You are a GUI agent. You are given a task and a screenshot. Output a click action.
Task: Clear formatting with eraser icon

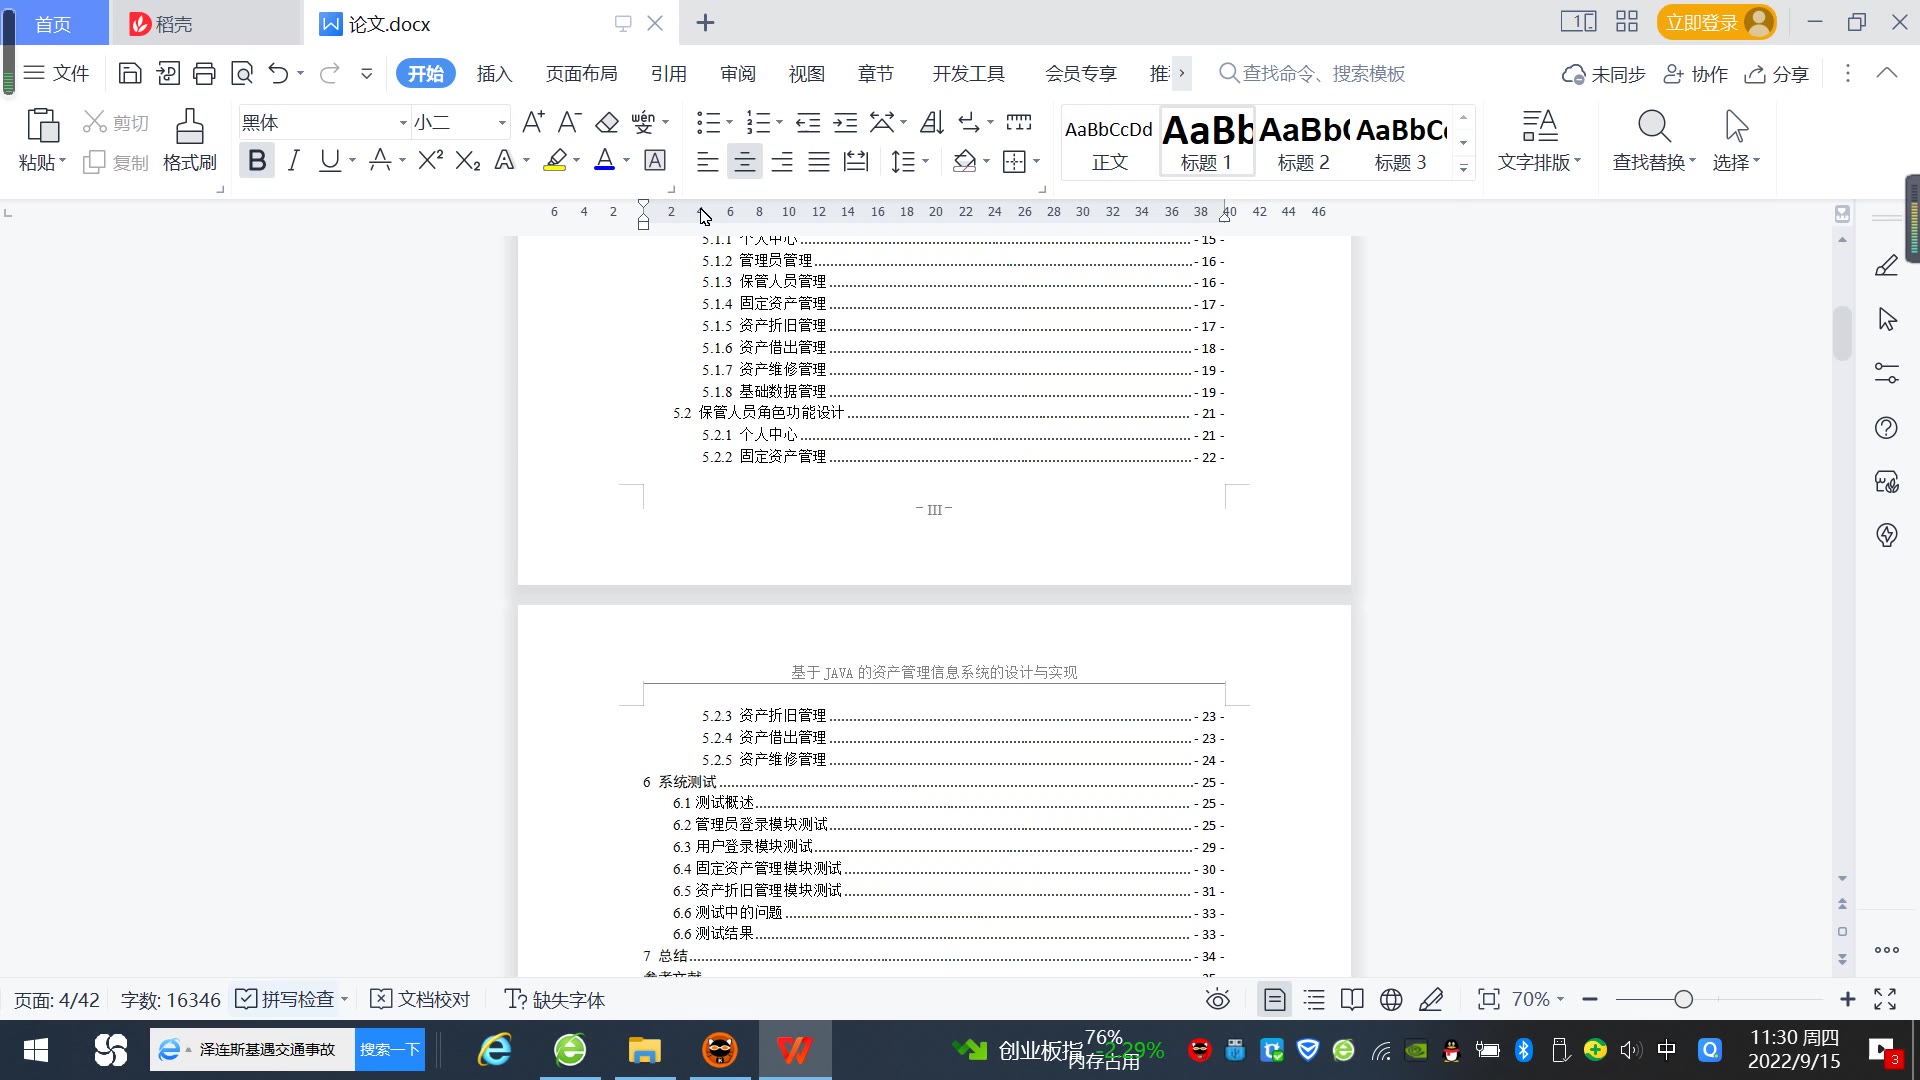click(607, 122)
